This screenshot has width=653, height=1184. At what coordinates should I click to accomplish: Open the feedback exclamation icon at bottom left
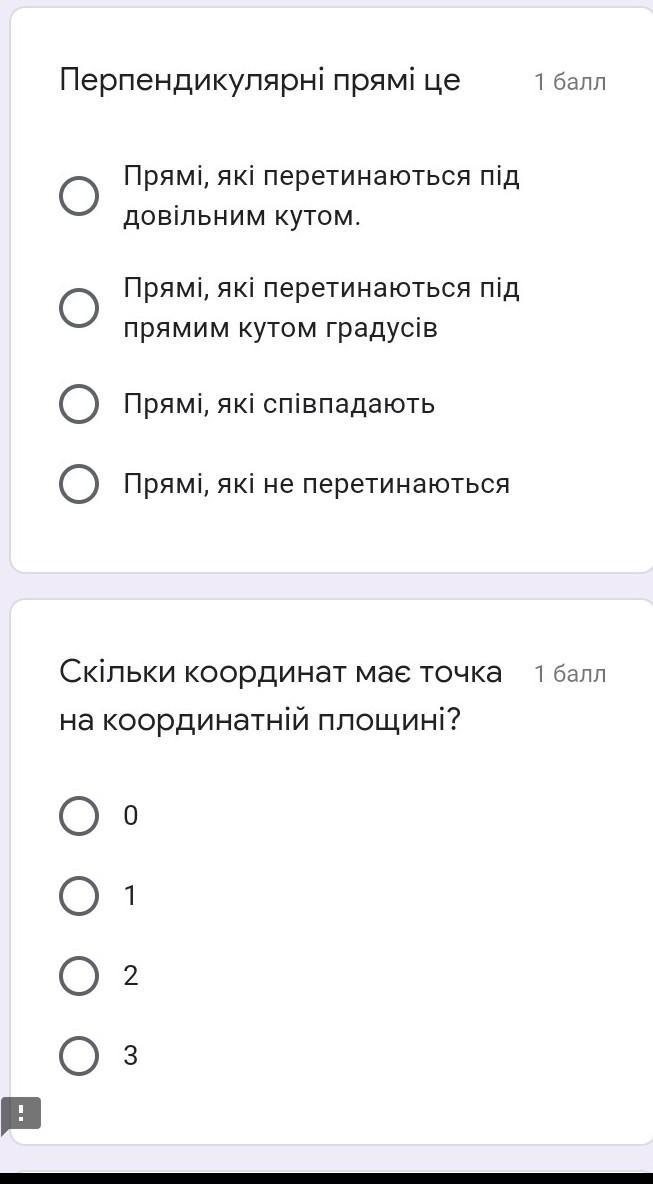(20, 1113)
